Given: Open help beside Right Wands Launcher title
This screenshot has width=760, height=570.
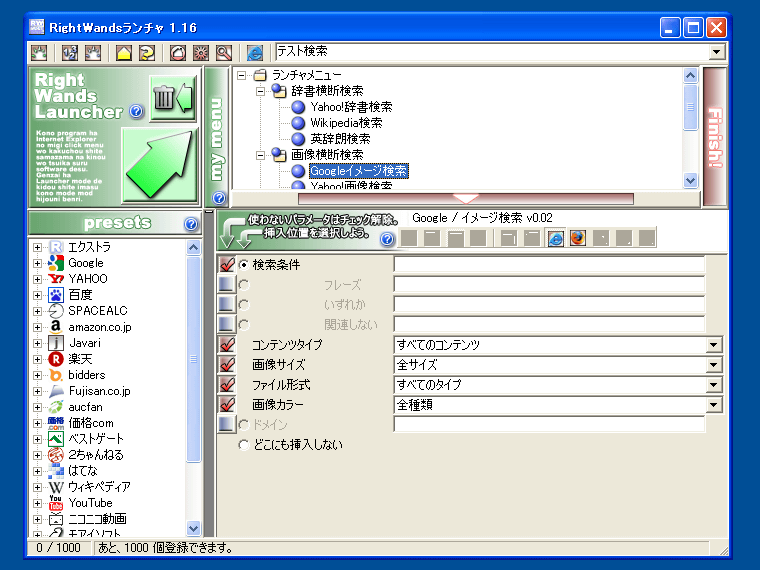Looking at the screenshot, I should [137, 112].
